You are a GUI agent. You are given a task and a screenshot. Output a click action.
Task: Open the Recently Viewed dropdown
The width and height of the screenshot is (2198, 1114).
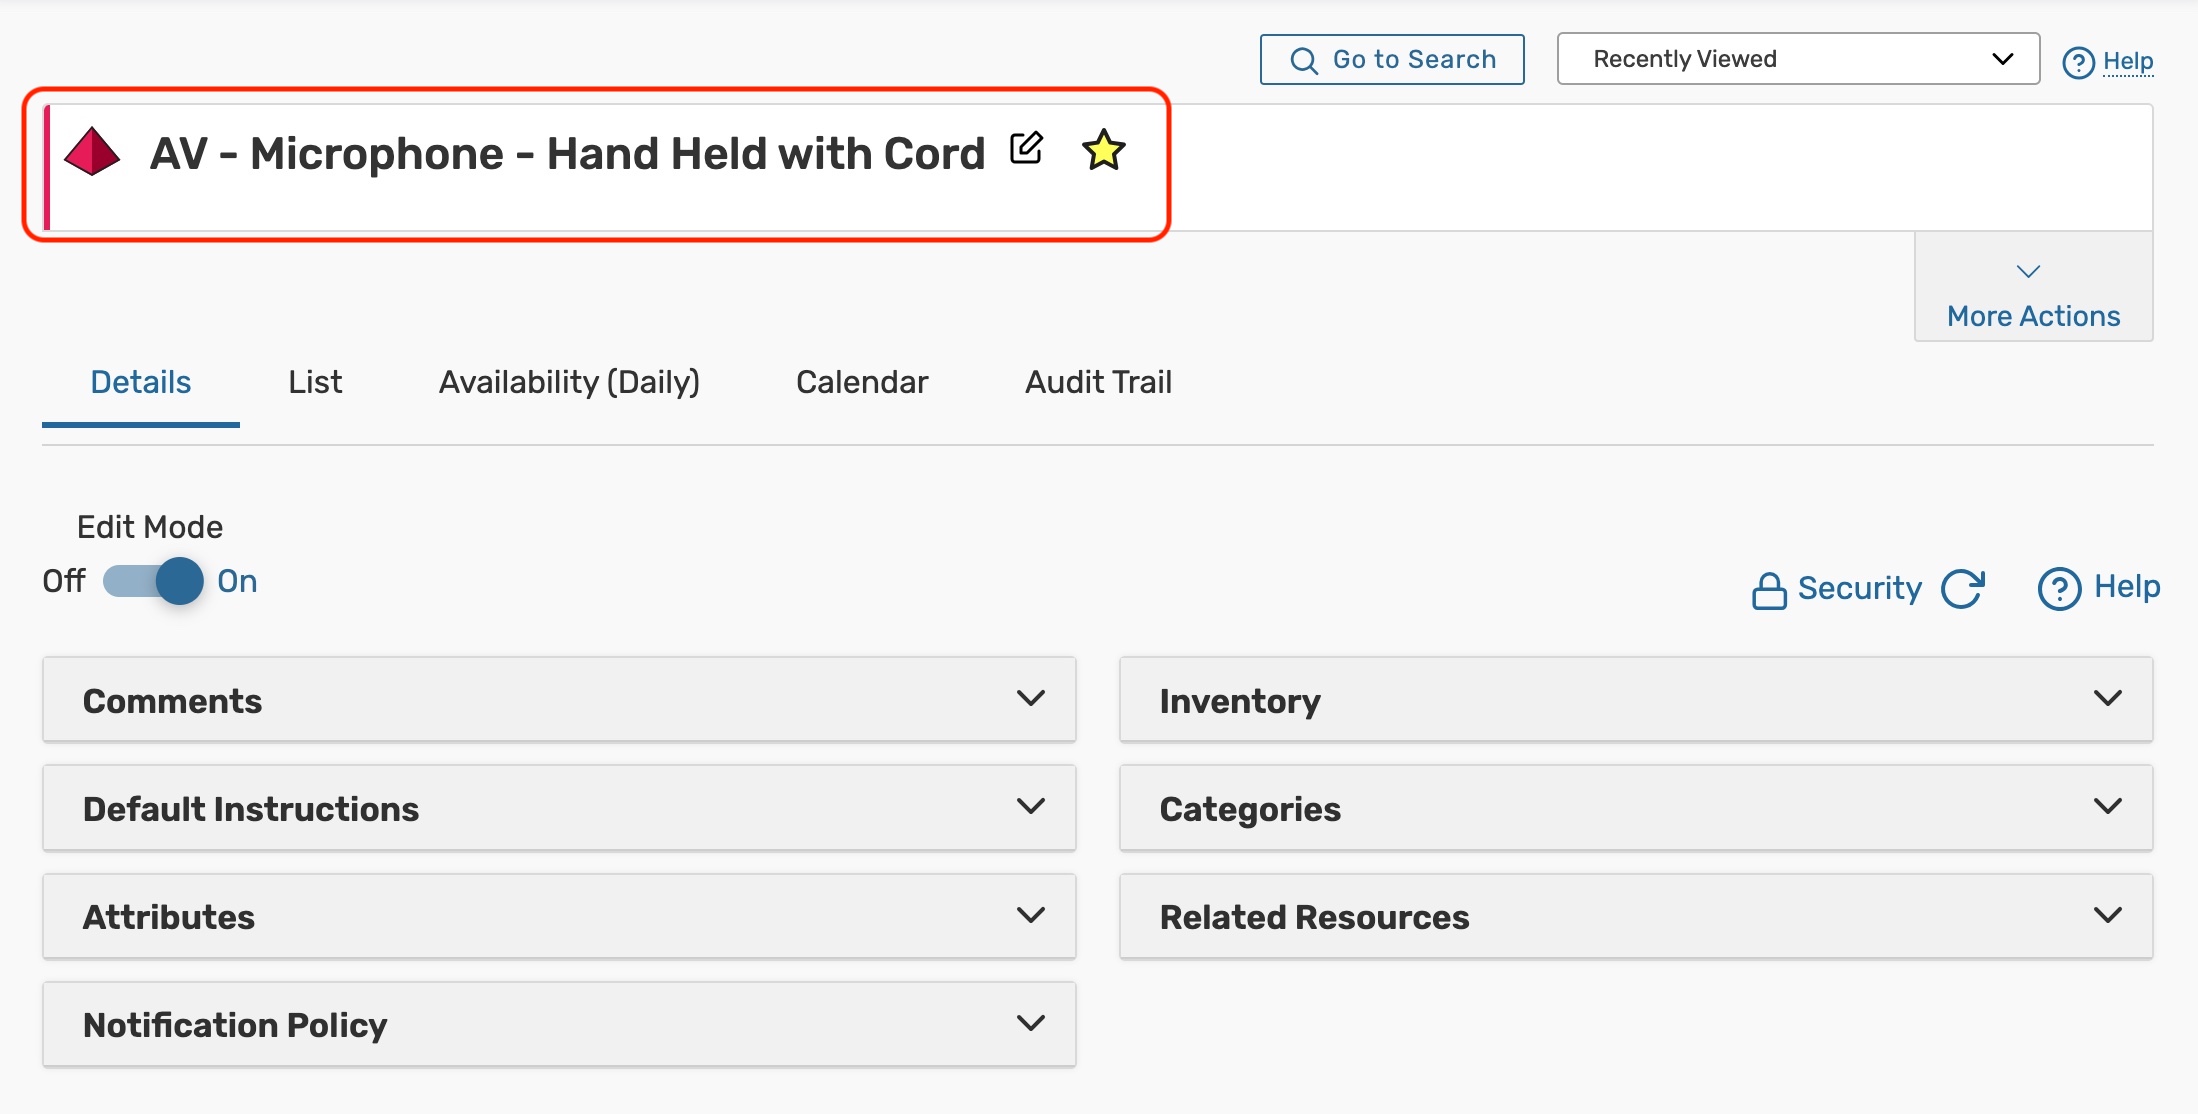click(x=1797, y=59)
